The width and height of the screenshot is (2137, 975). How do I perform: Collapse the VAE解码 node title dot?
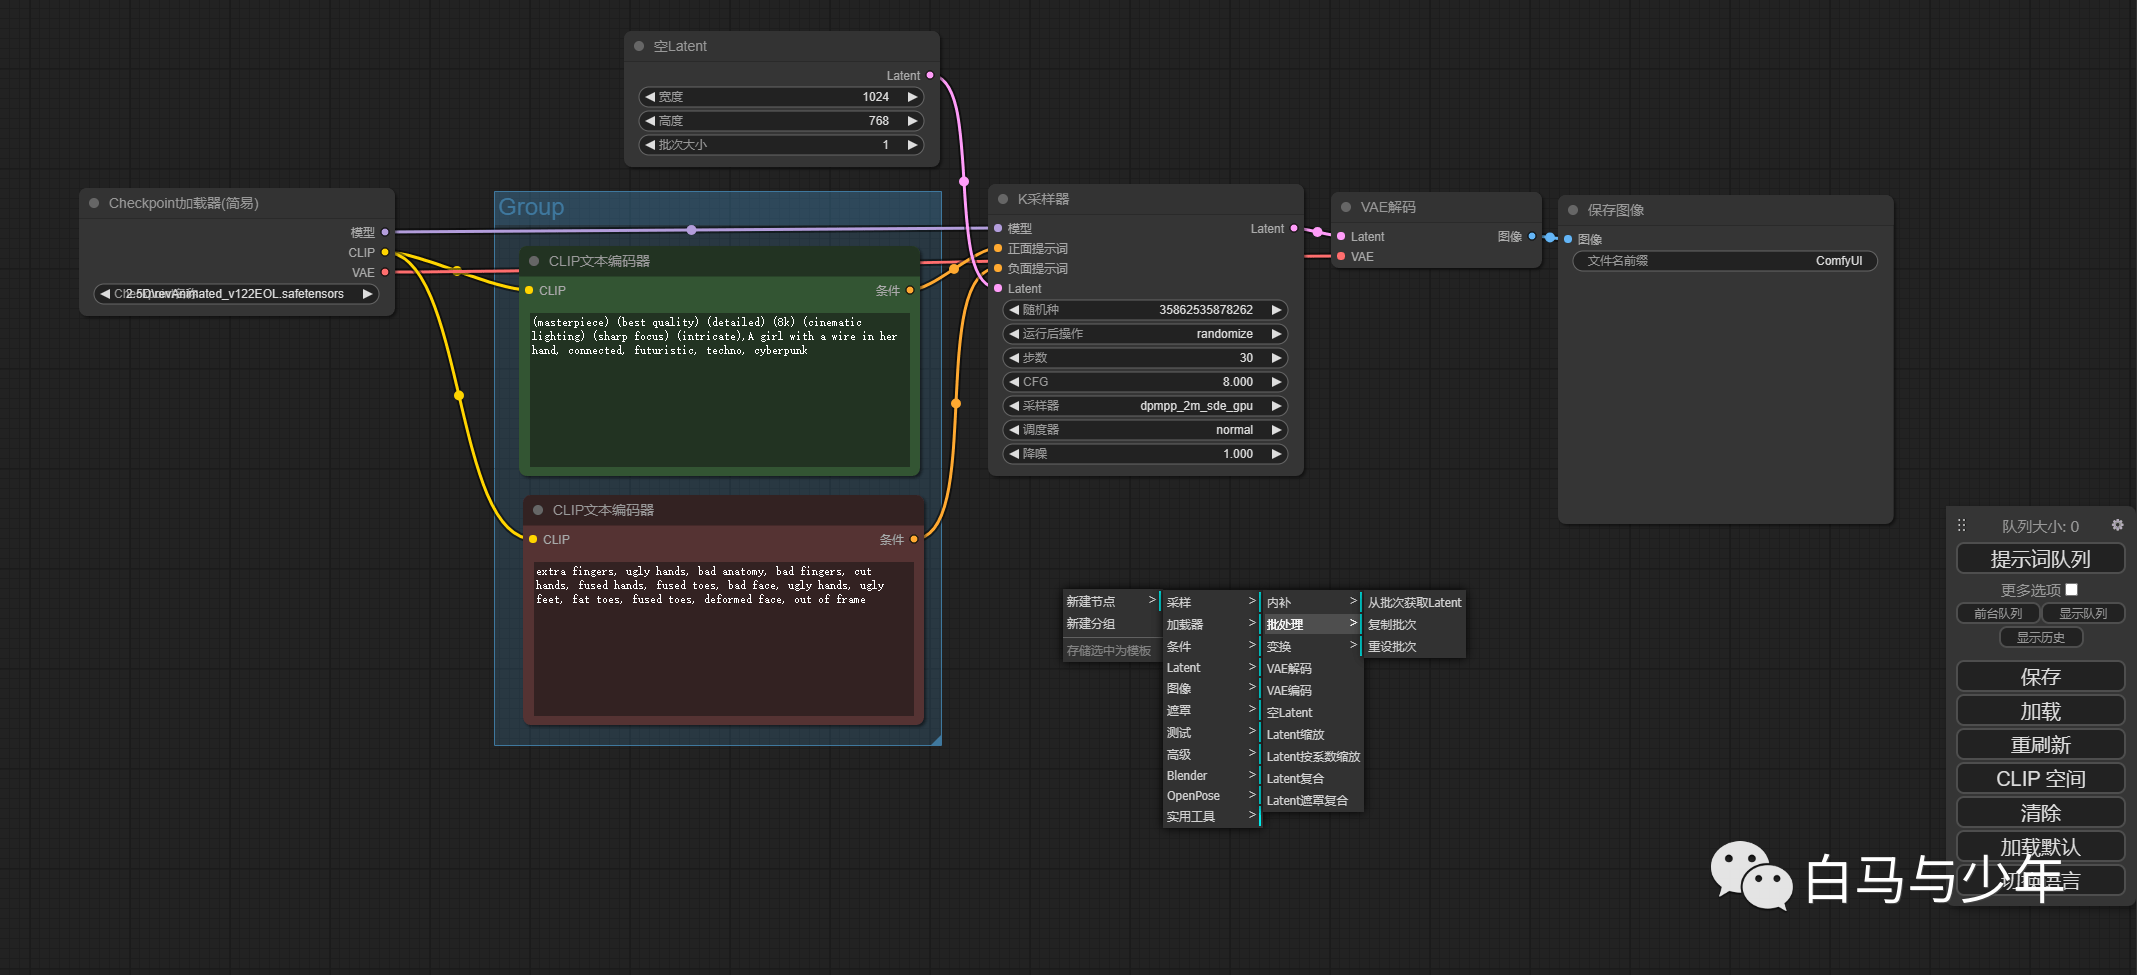point(1346,207)
